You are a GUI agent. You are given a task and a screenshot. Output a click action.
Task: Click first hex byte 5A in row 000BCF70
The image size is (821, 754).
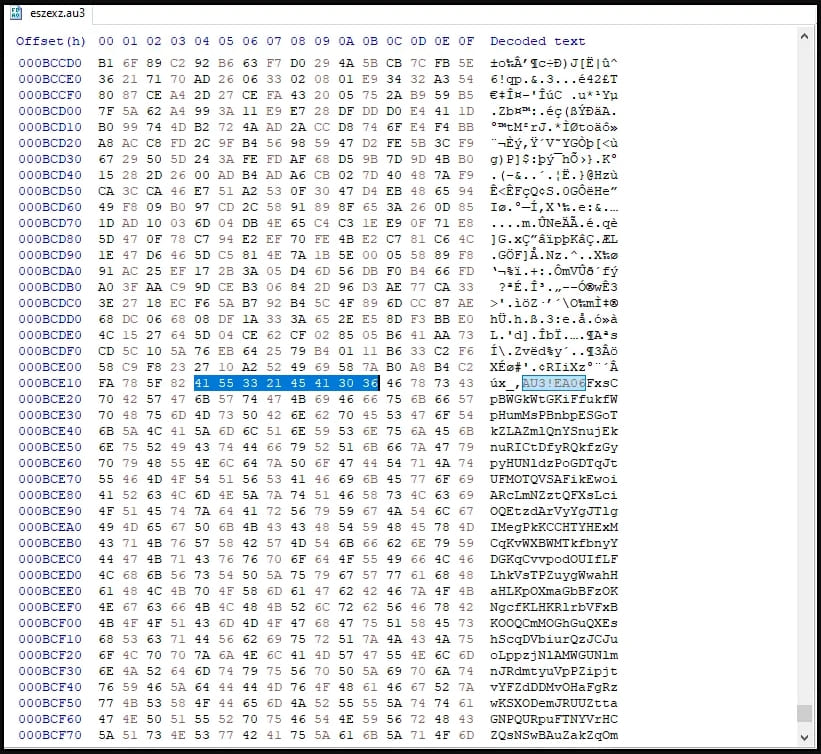[x=106, y=735]
